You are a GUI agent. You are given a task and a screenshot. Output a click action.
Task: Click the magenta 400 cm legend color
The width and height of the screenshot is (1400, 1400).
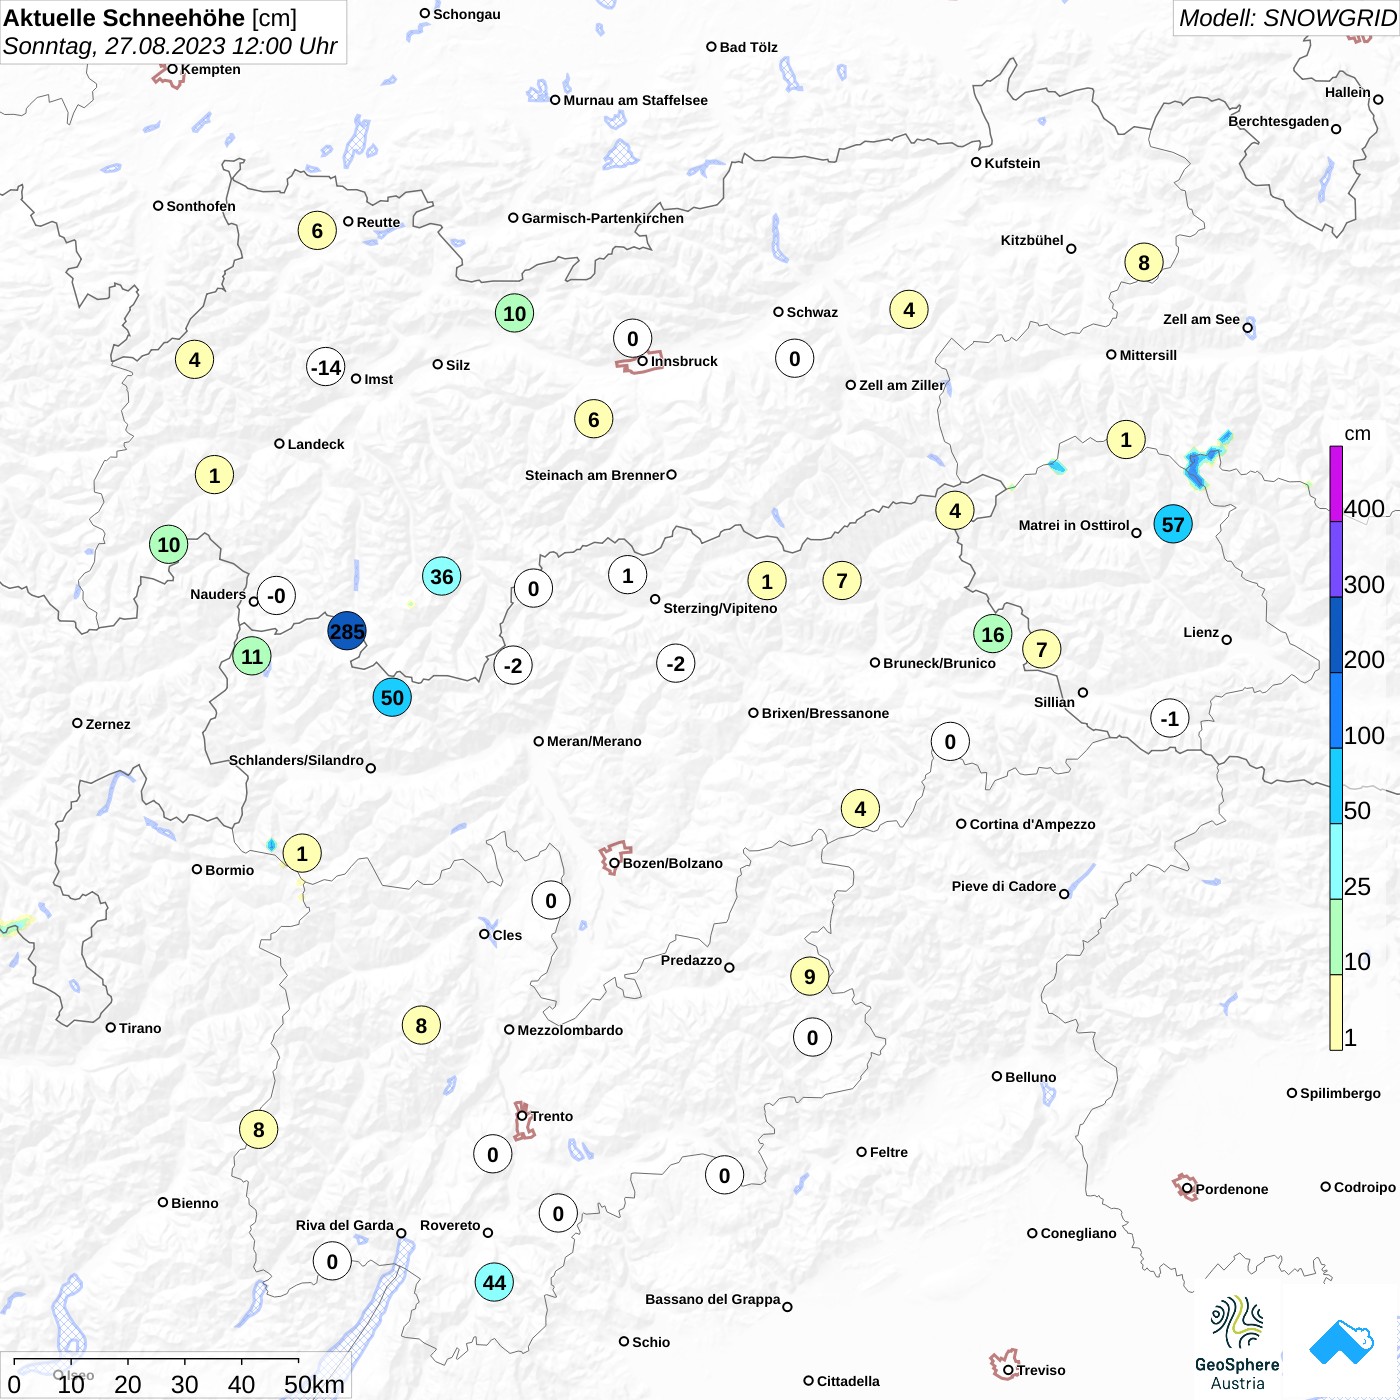1336,484
